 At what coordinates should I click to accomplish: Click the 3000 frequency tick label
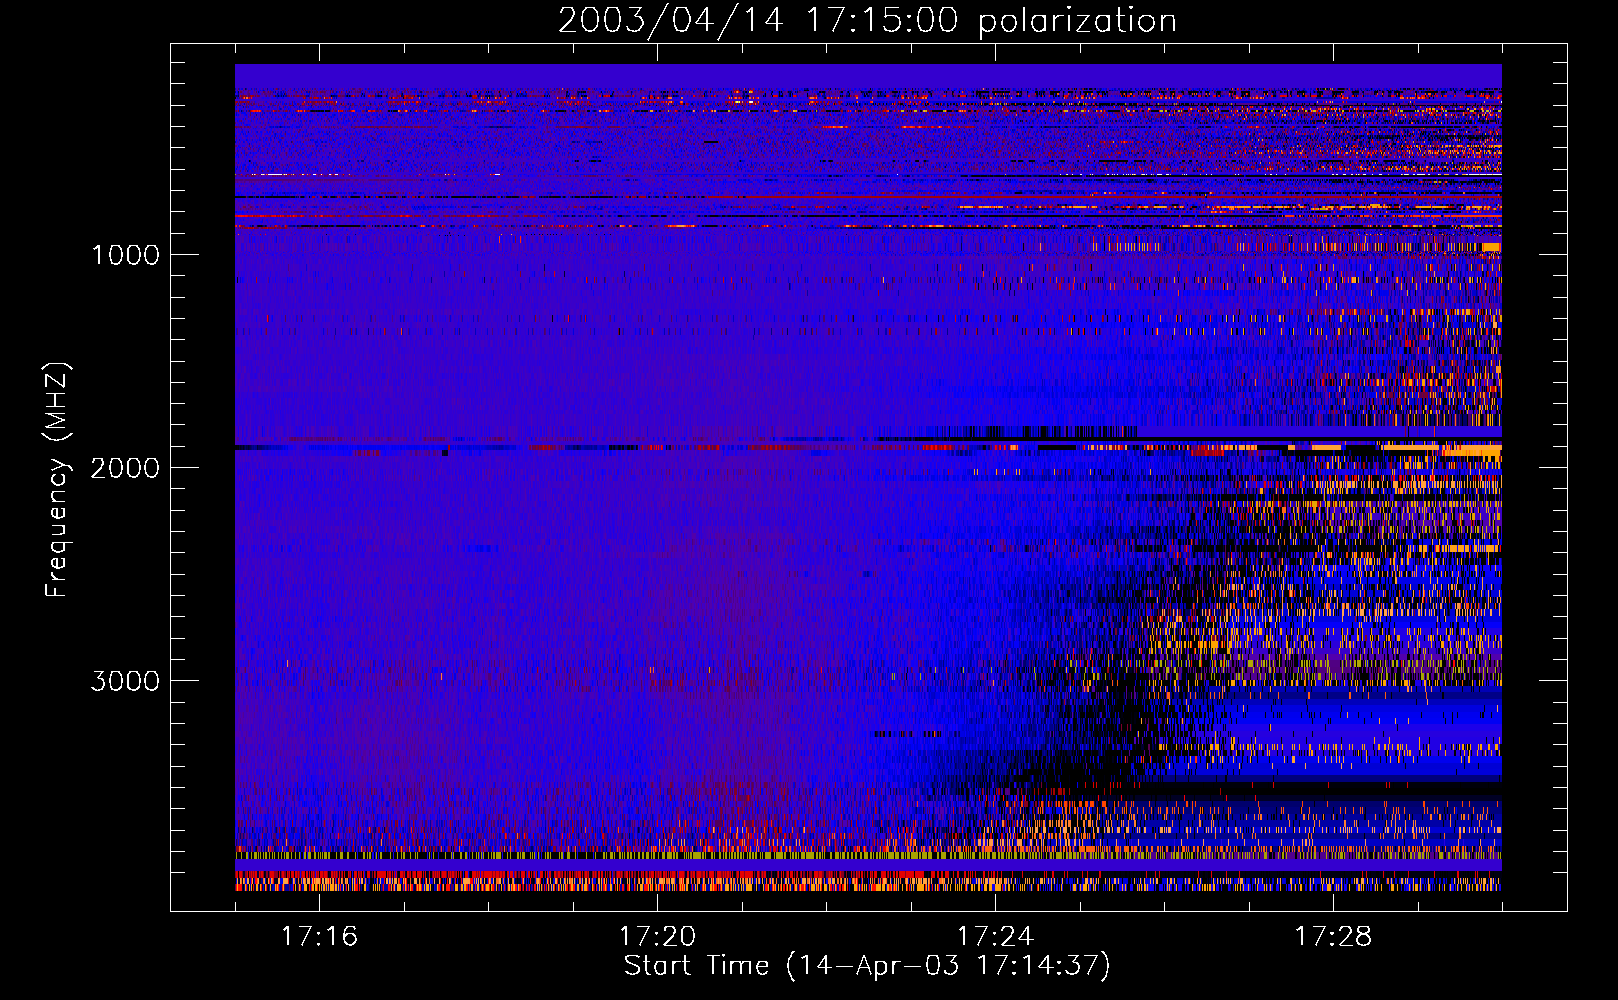(x=125, y=681)
